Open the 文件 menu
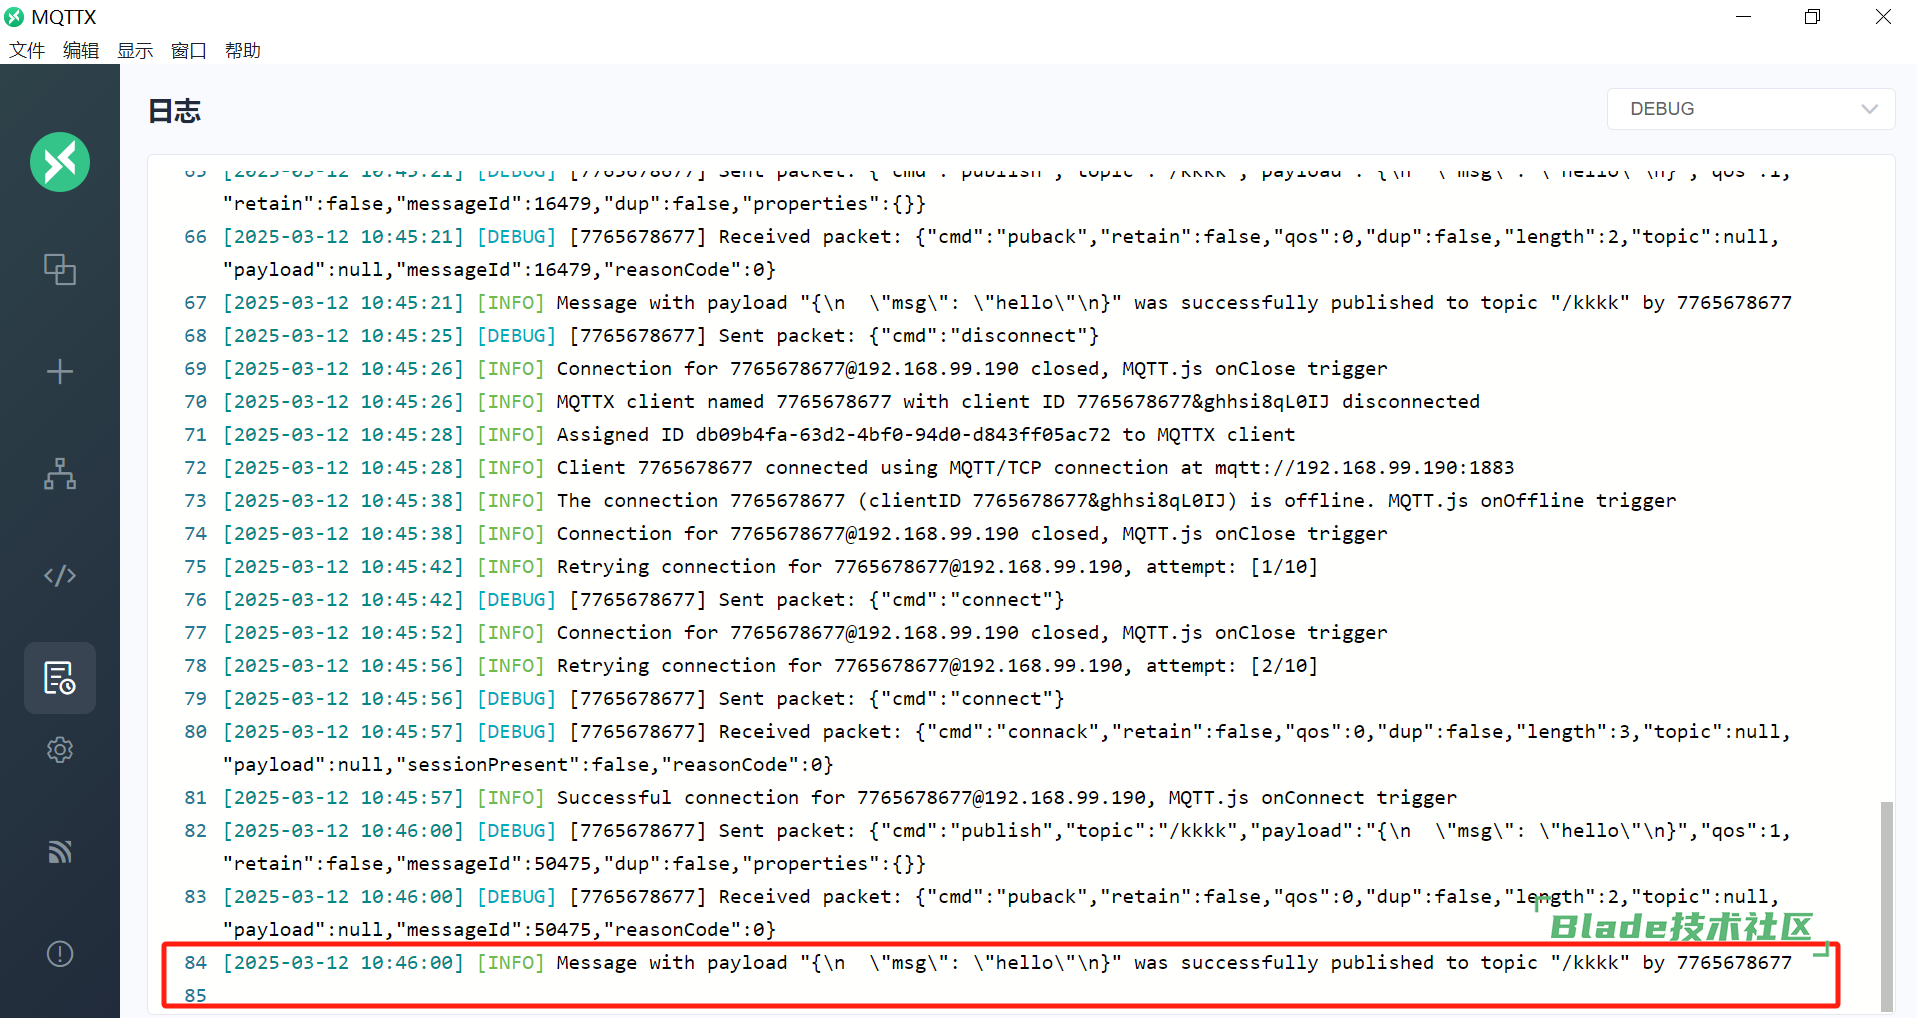The image size is (1917, 1018). tap(27, 50)
